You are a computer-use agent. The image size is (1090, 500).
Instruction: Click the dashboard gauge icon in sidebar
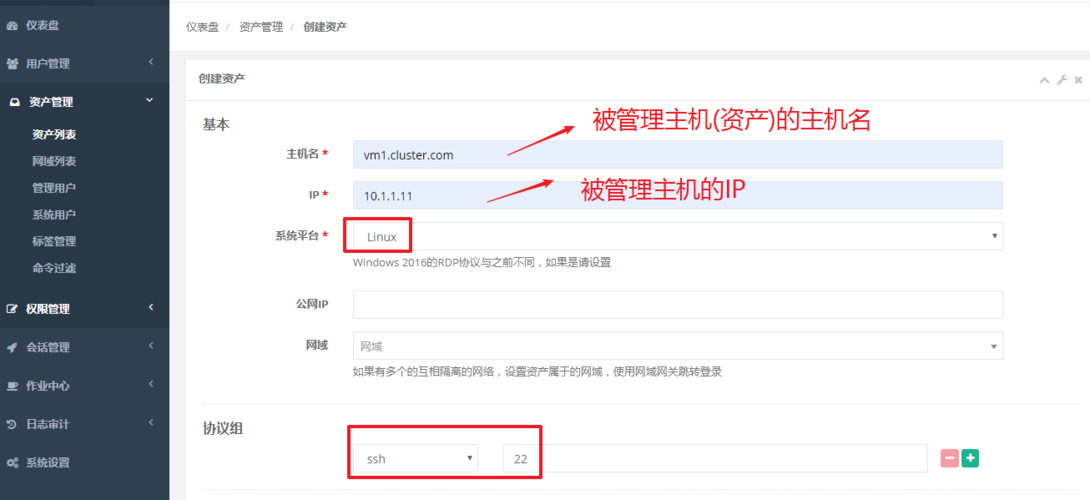pos(12,26)
